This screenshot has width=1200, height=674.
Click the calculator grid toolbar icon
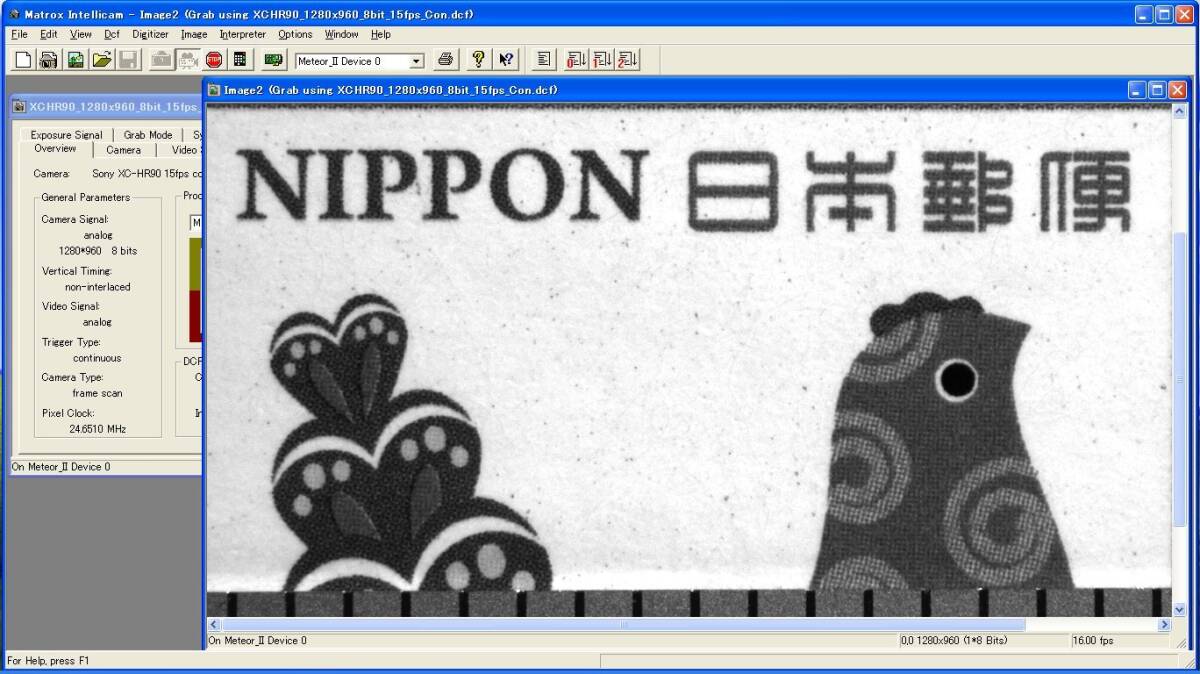(239, 60)
